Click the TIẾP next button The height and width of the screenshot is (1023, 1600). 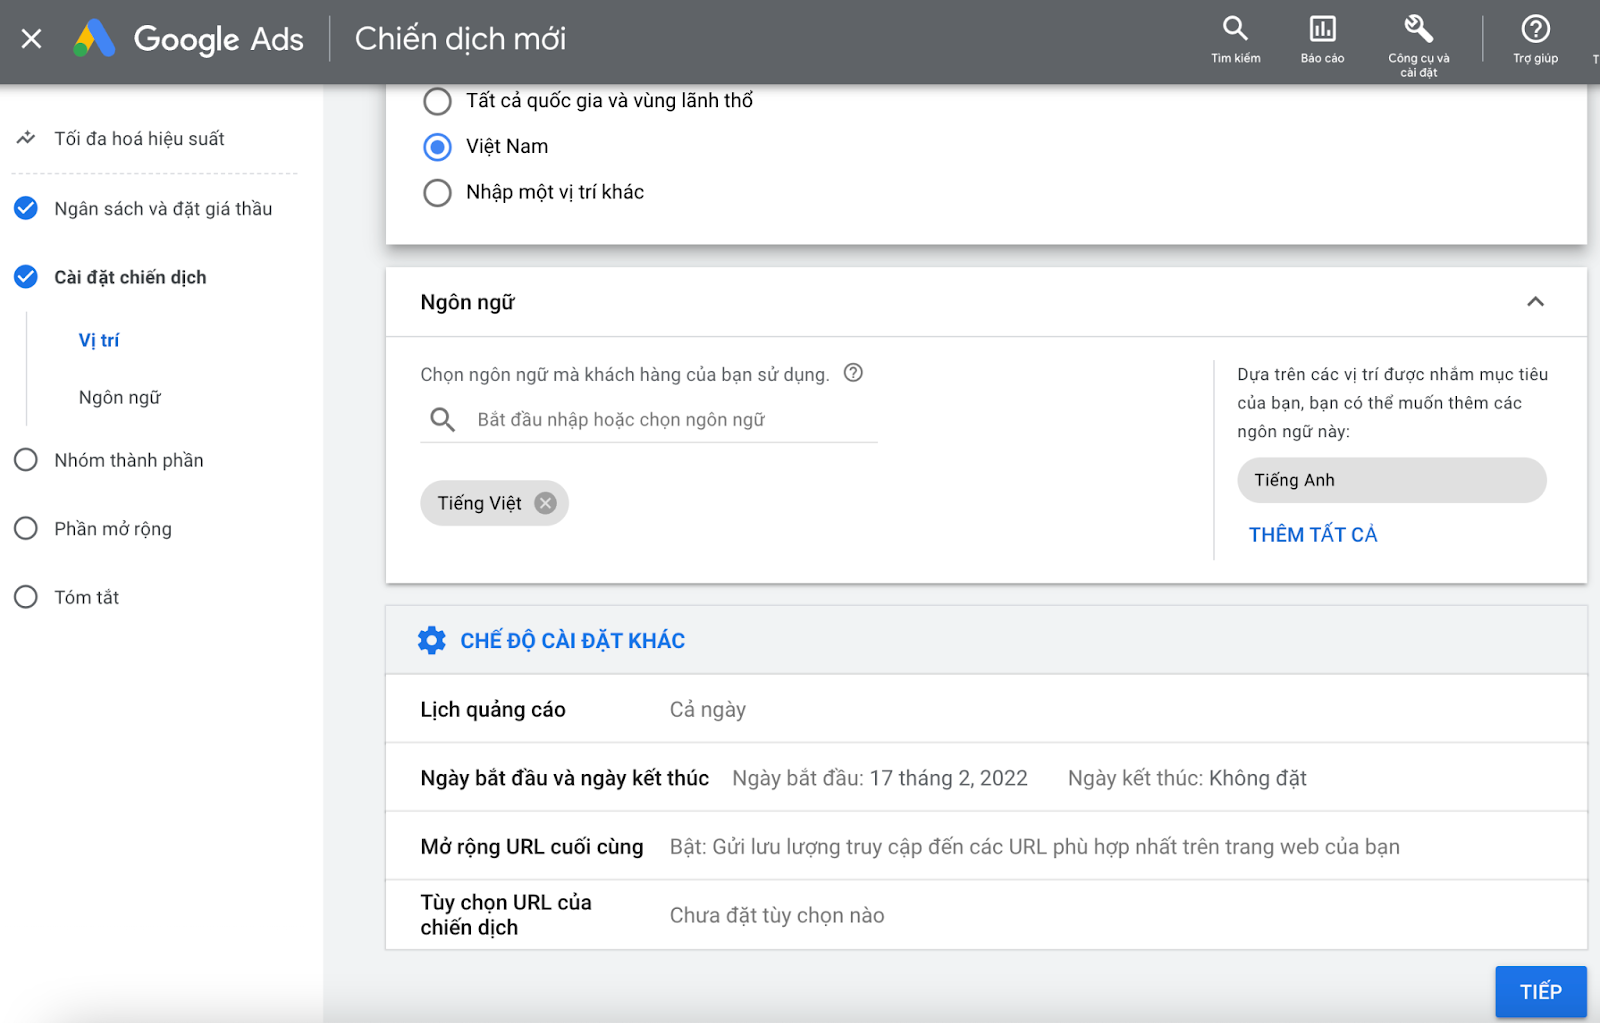click(1540, 991)
